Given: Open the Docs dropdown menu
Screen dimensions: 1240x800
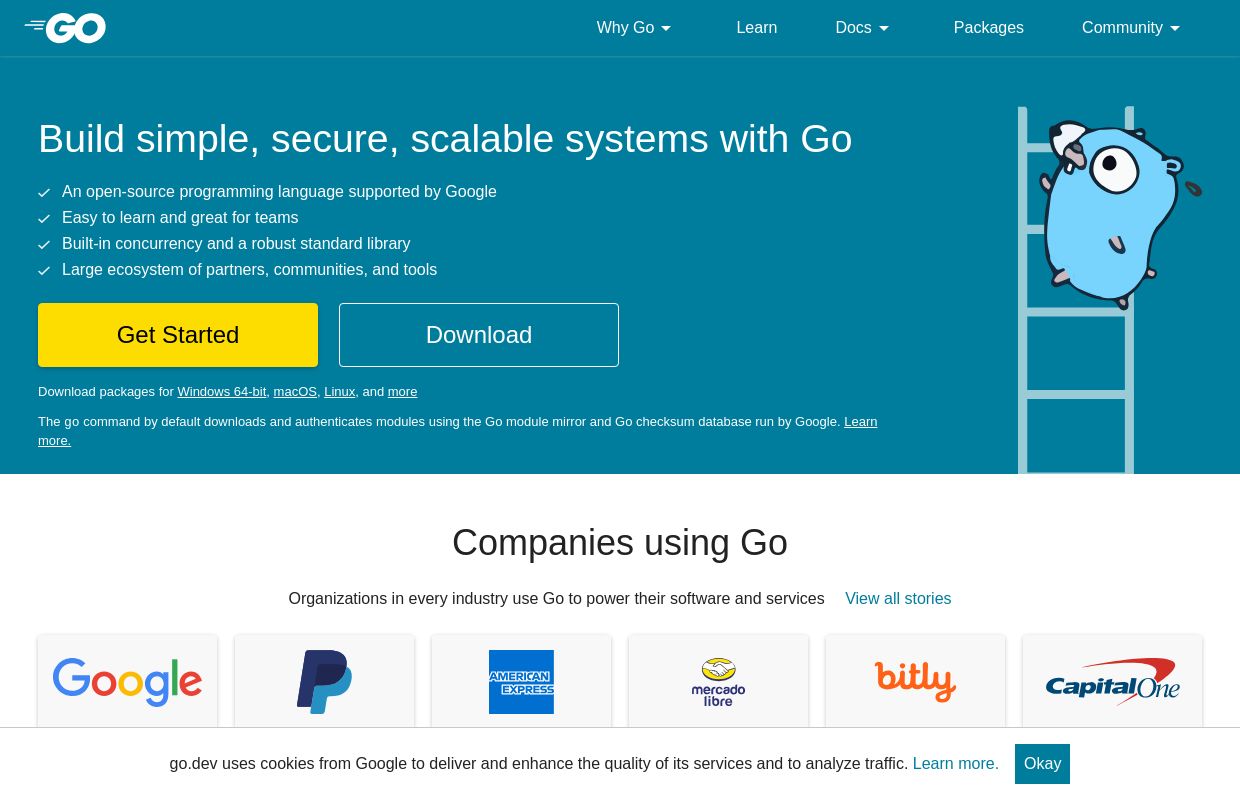Looking at the screenshot, I should point(861,28).
